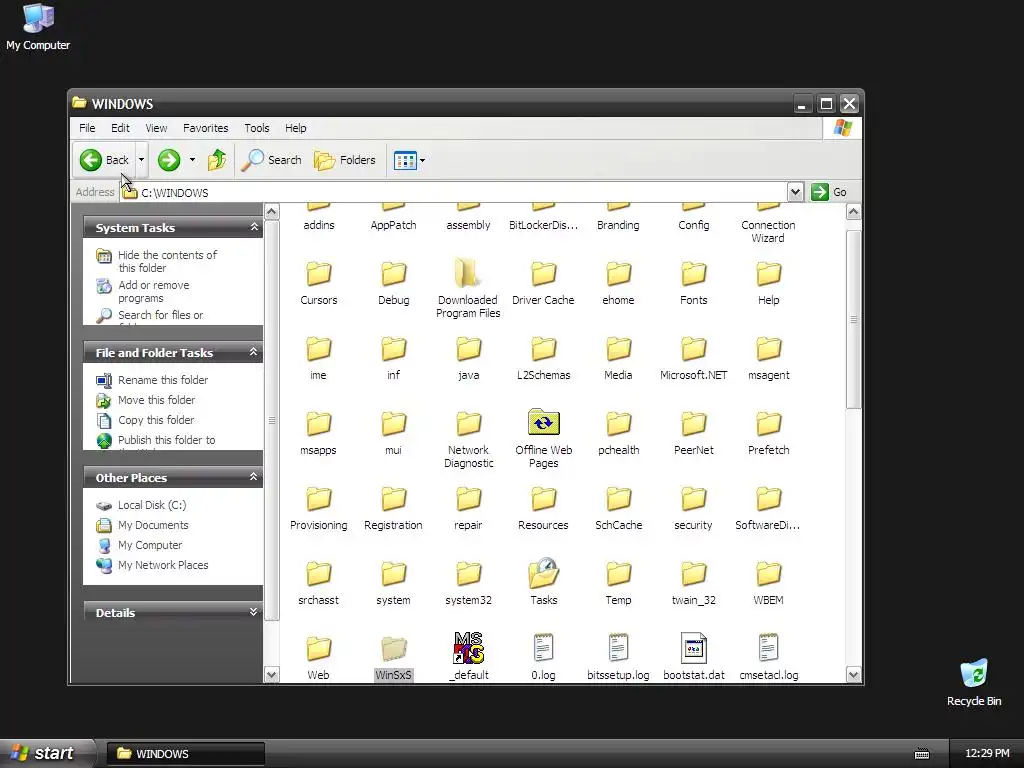Click Copy this folder link

(146, 420)
